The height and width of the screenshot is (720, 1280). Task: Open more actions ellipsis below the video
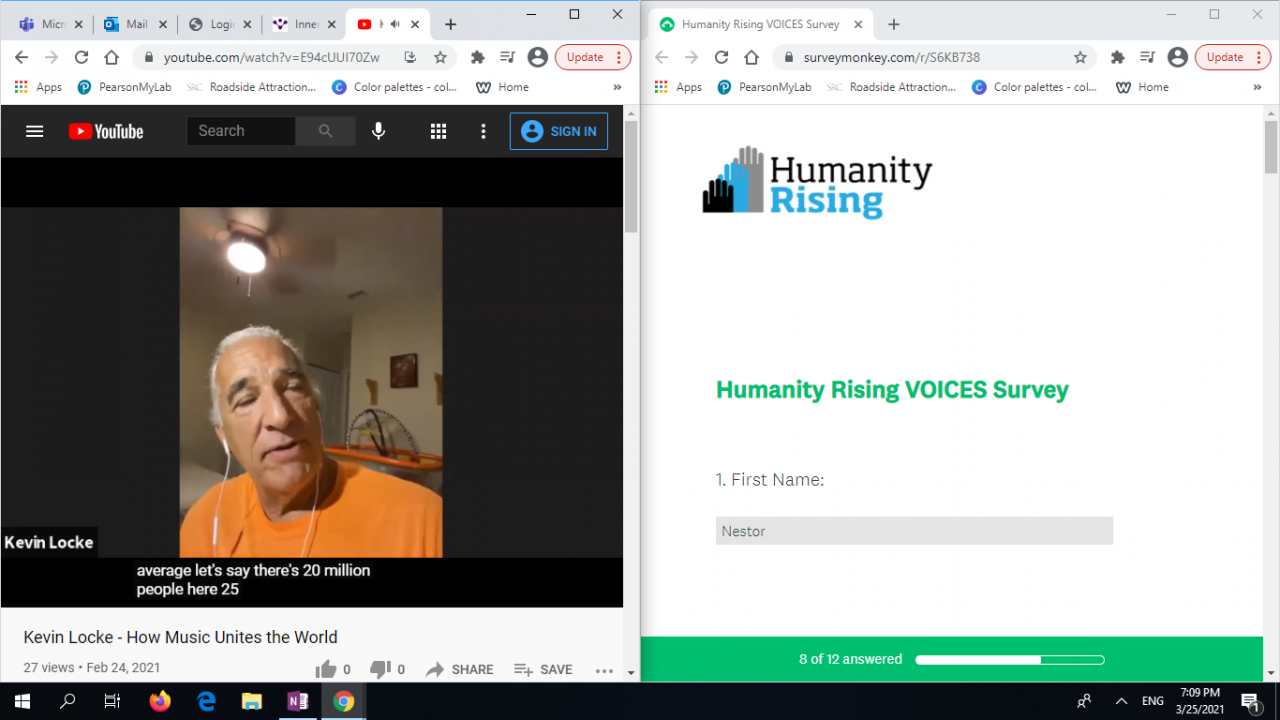click(x=604, y=670)
